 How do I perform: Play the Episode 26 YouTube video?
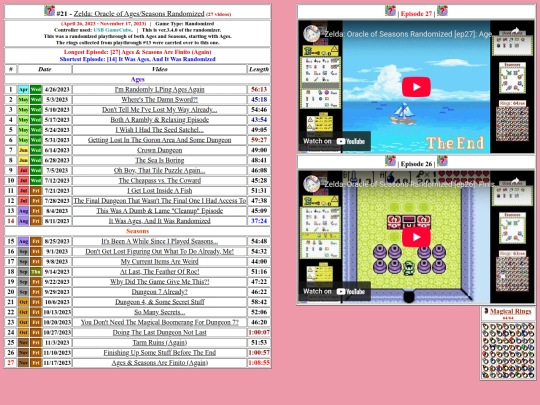(416, 237)
